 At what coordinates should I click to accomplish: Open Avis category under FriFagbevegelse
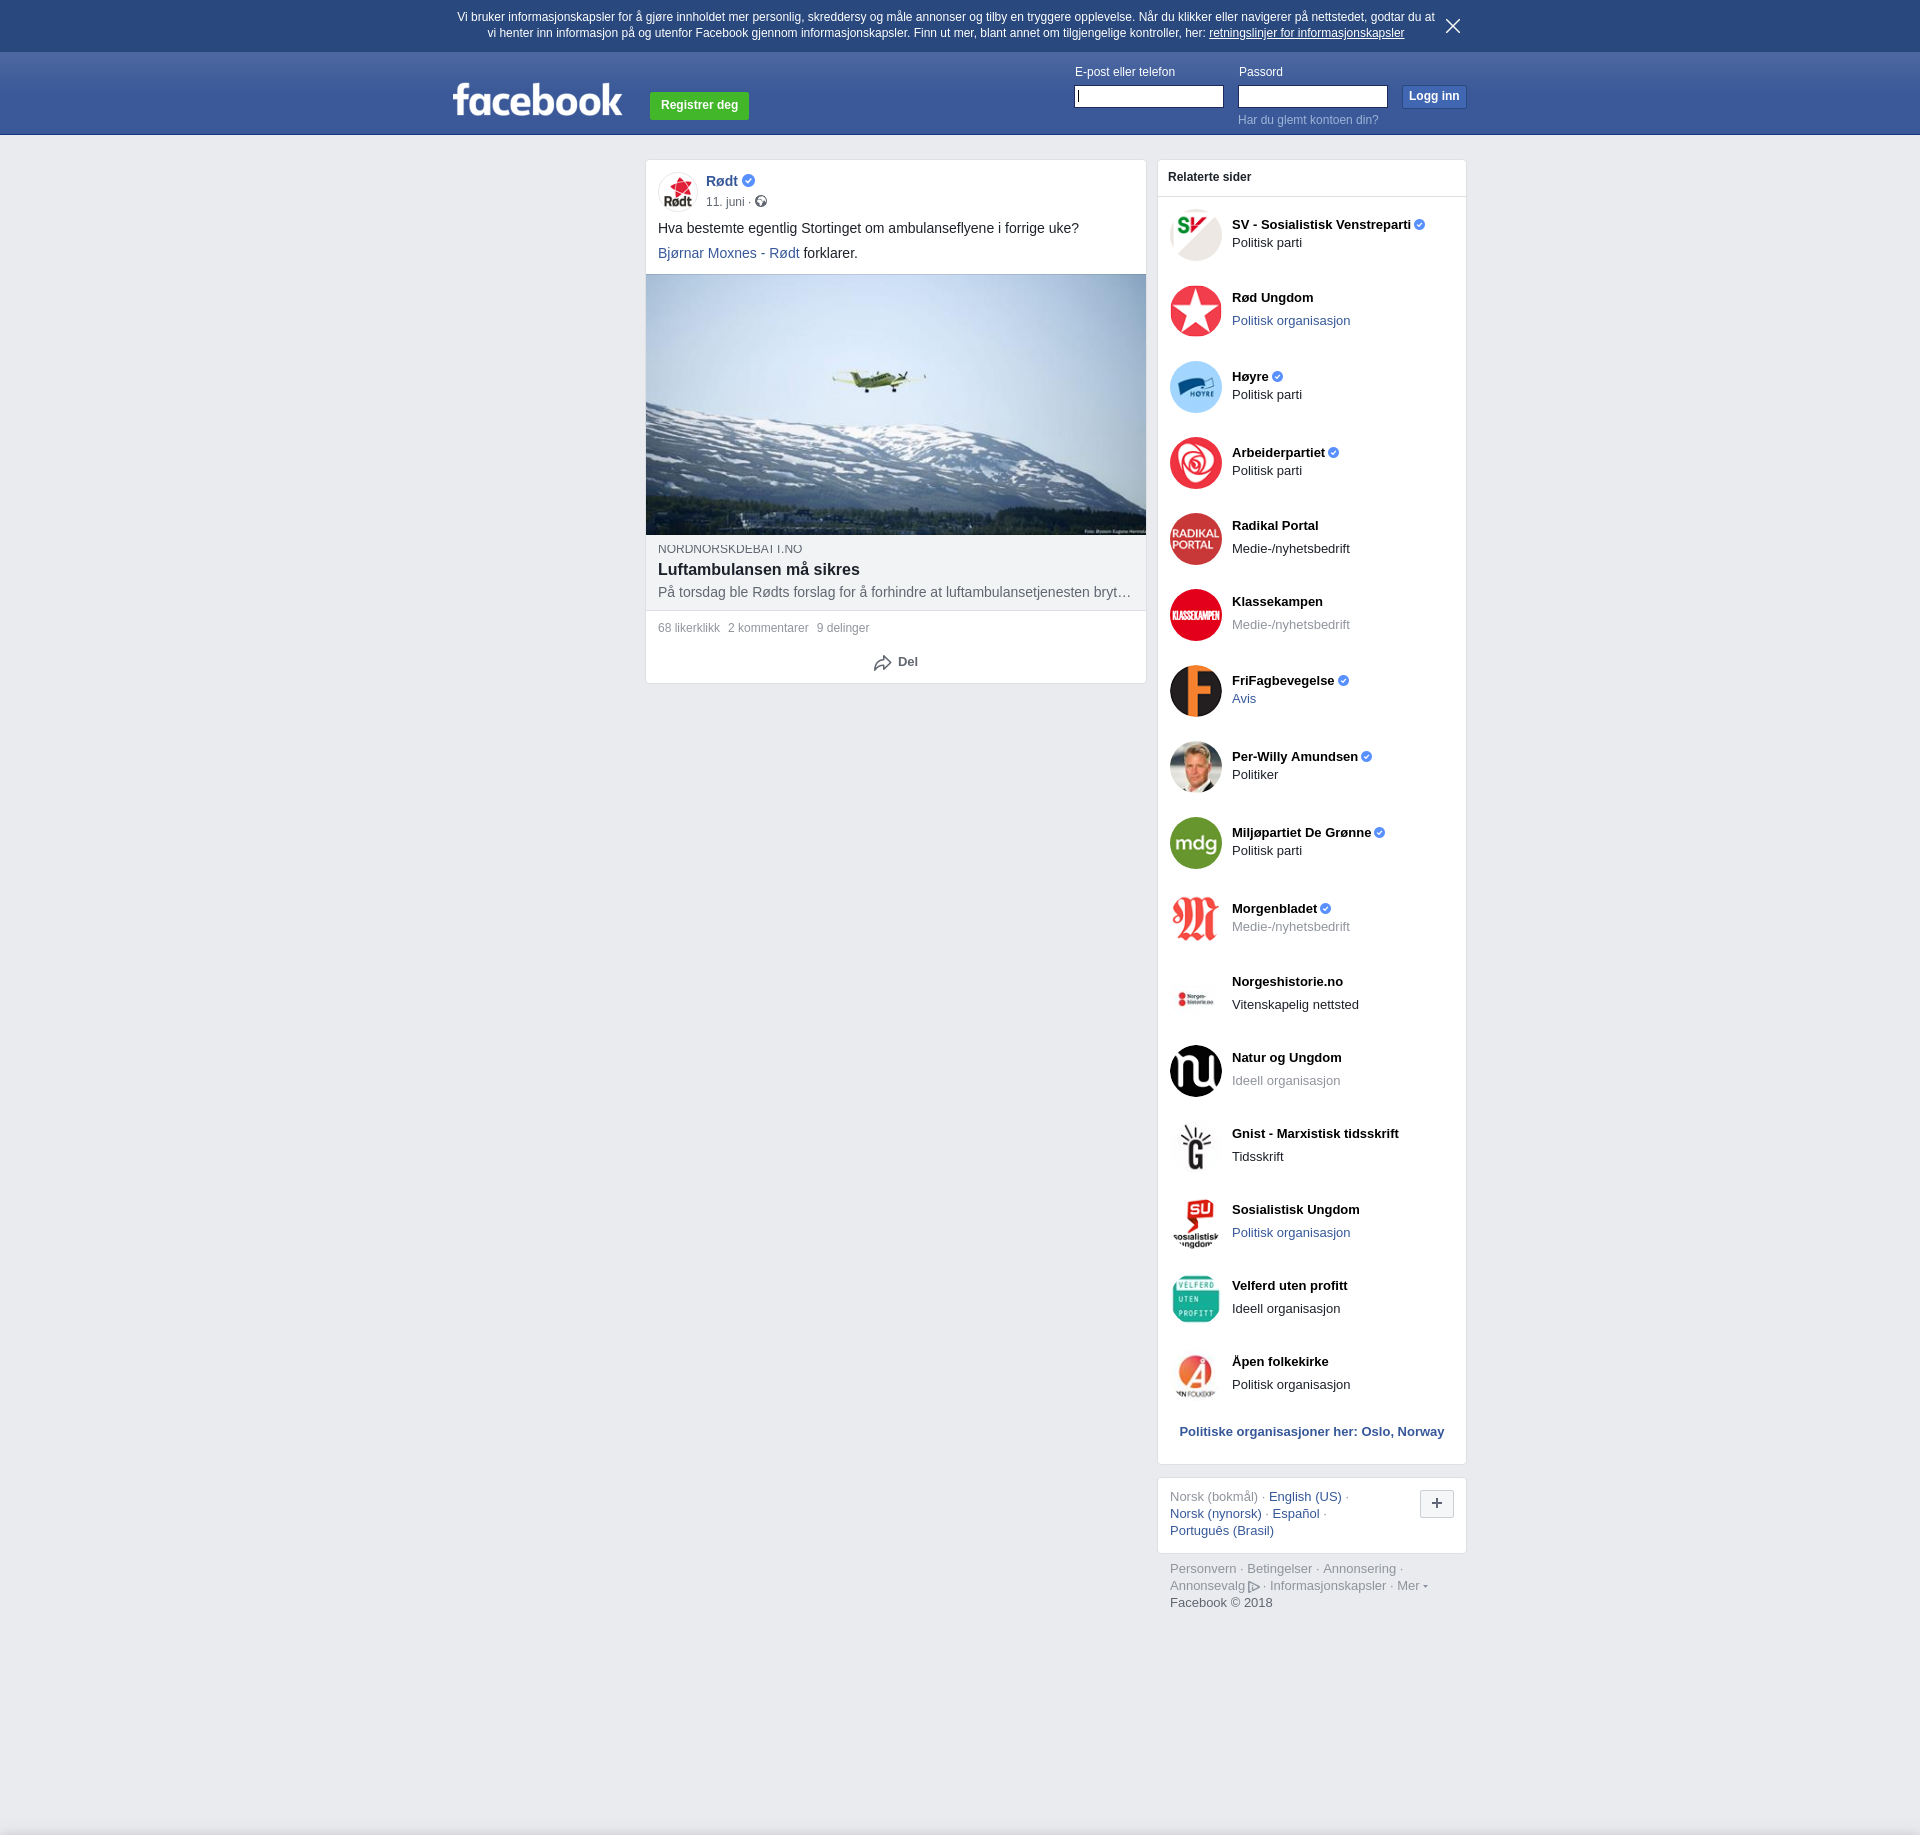tap(1244, 699)
